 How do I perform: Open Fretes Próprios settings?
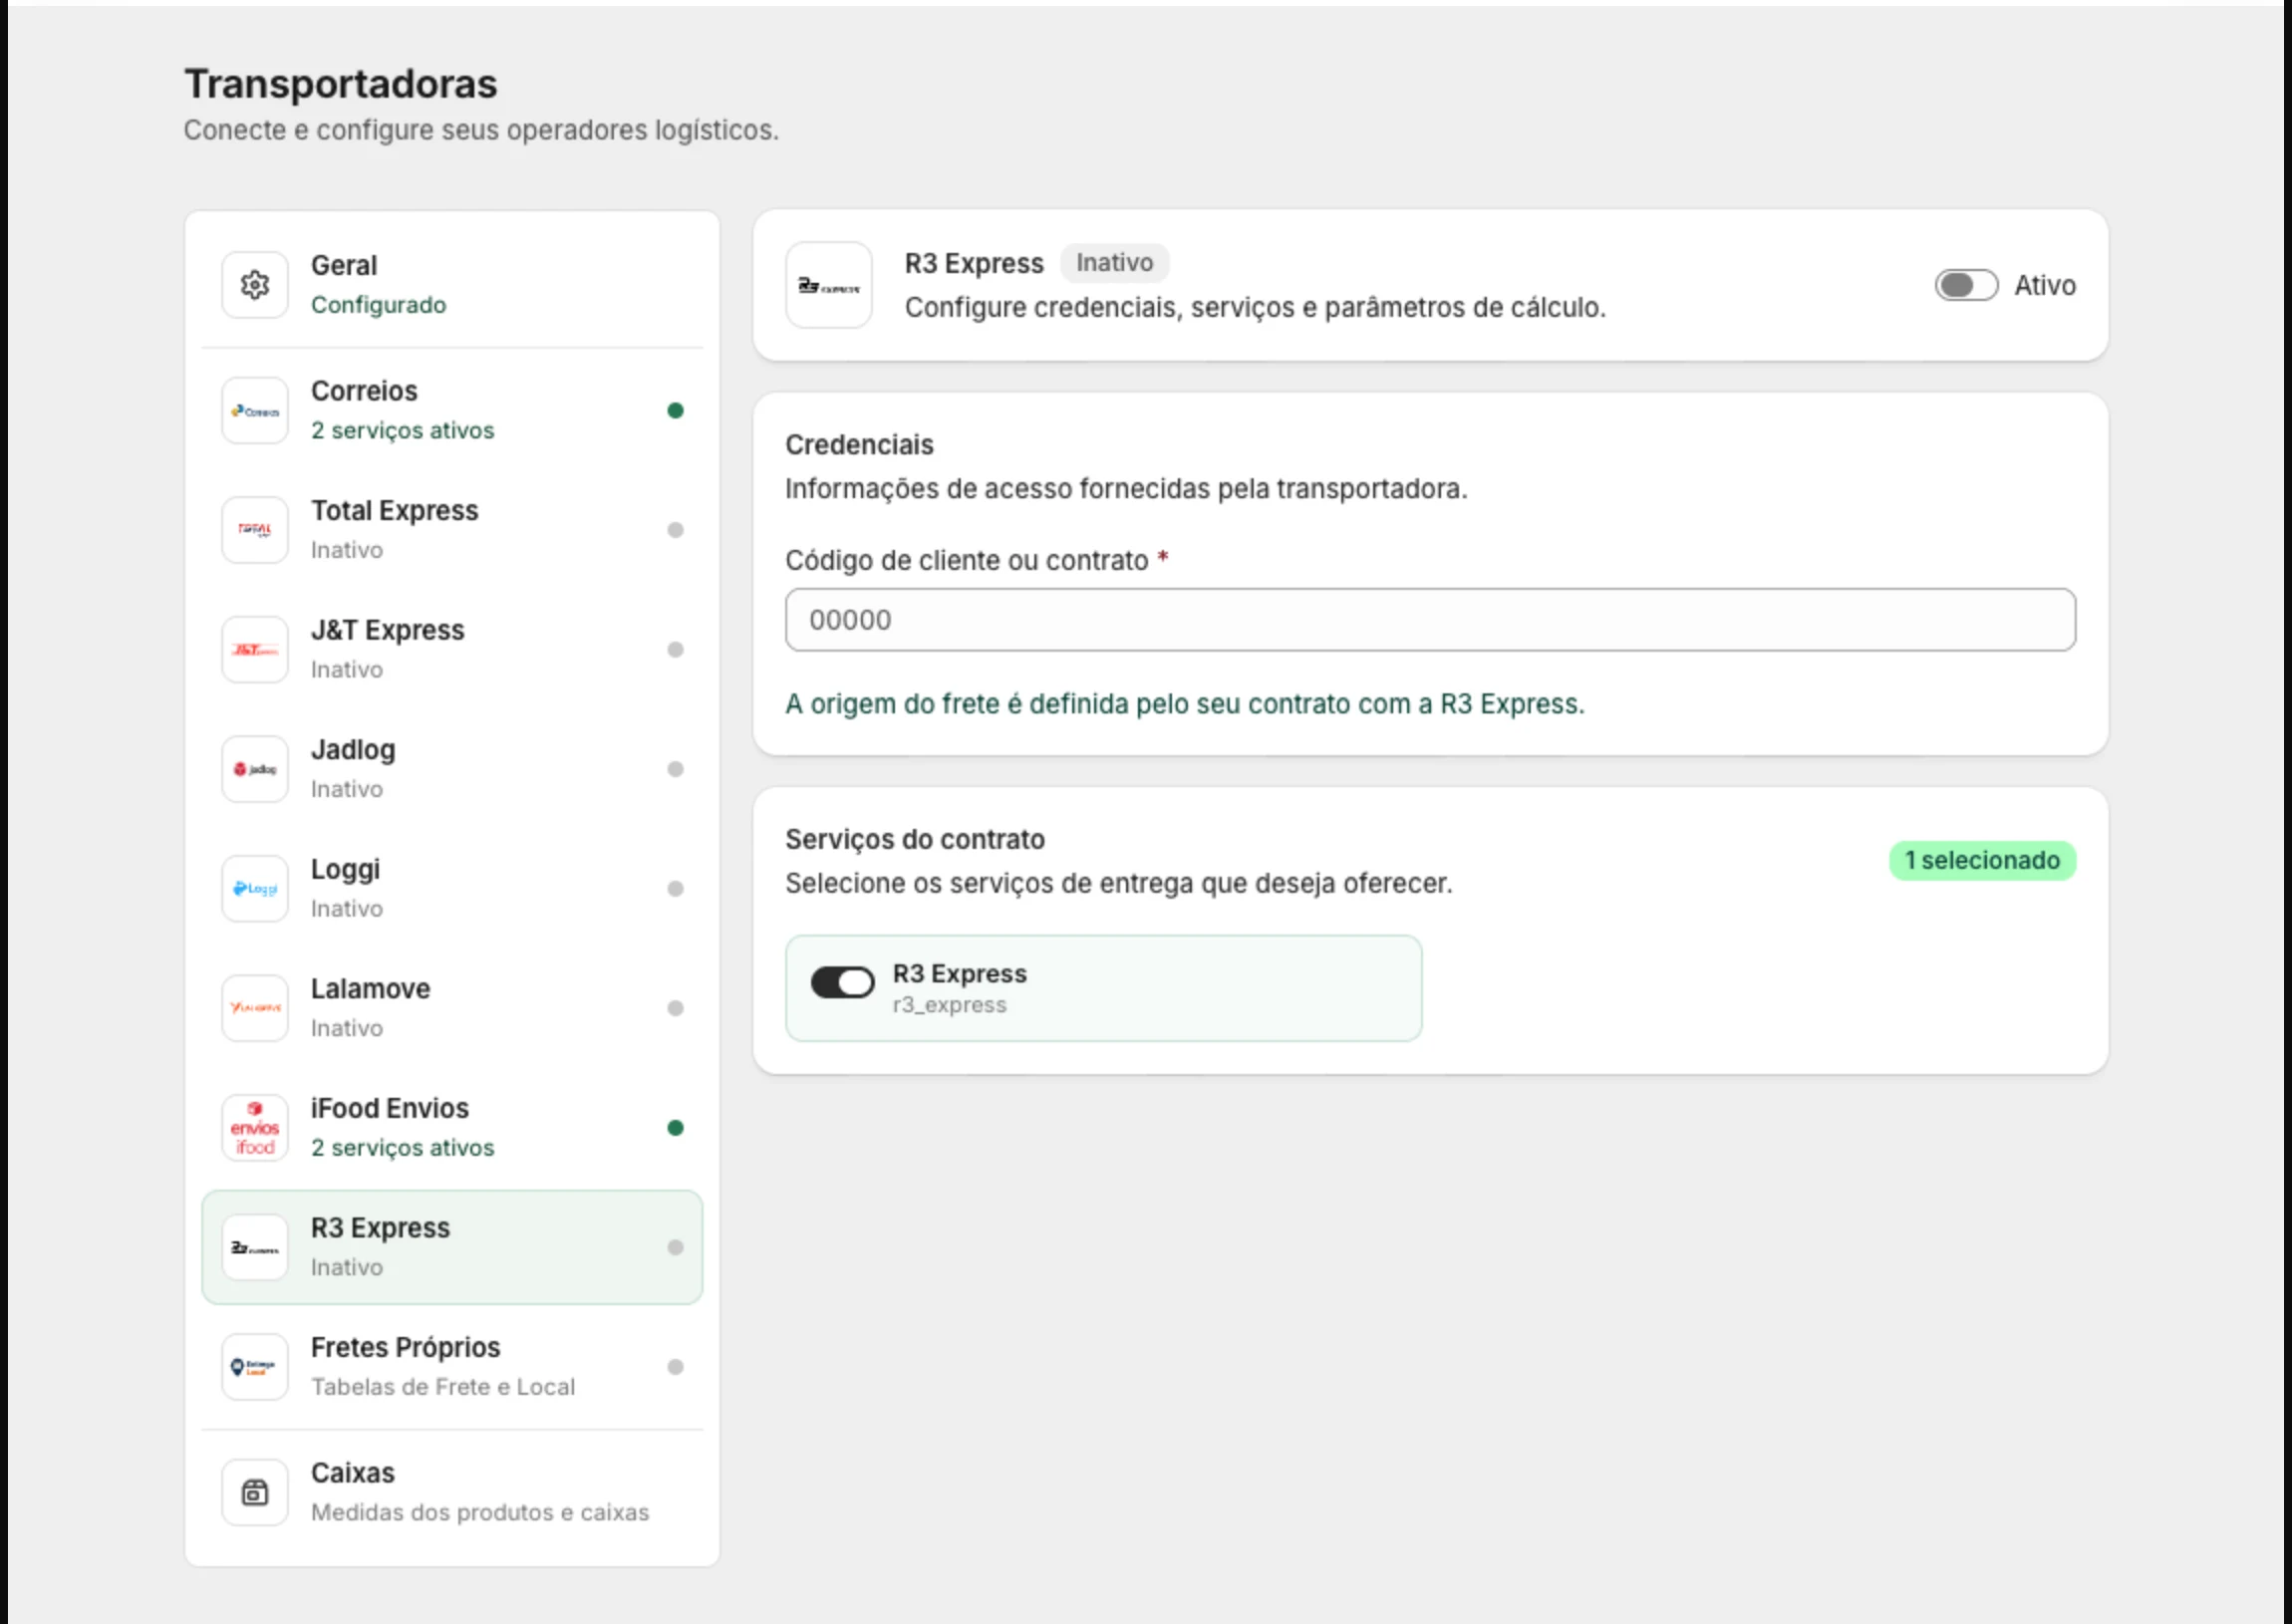(452, 1367)
